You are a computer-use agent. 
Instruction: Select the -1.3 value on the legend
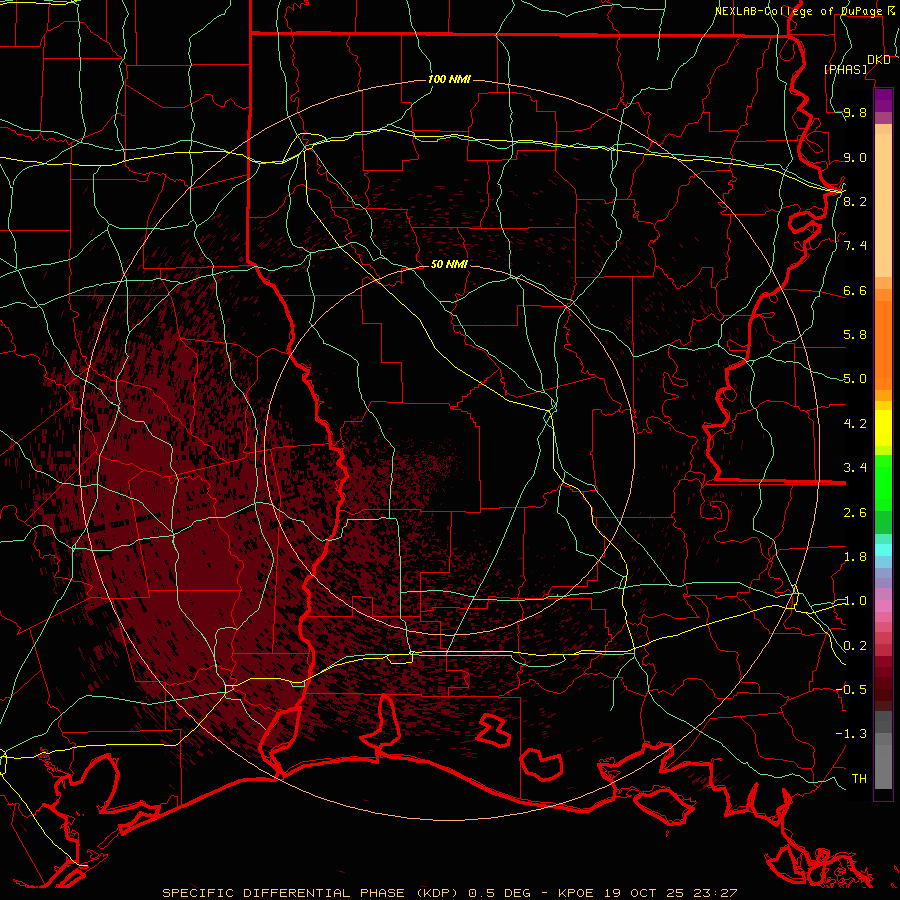pos(851,734)
